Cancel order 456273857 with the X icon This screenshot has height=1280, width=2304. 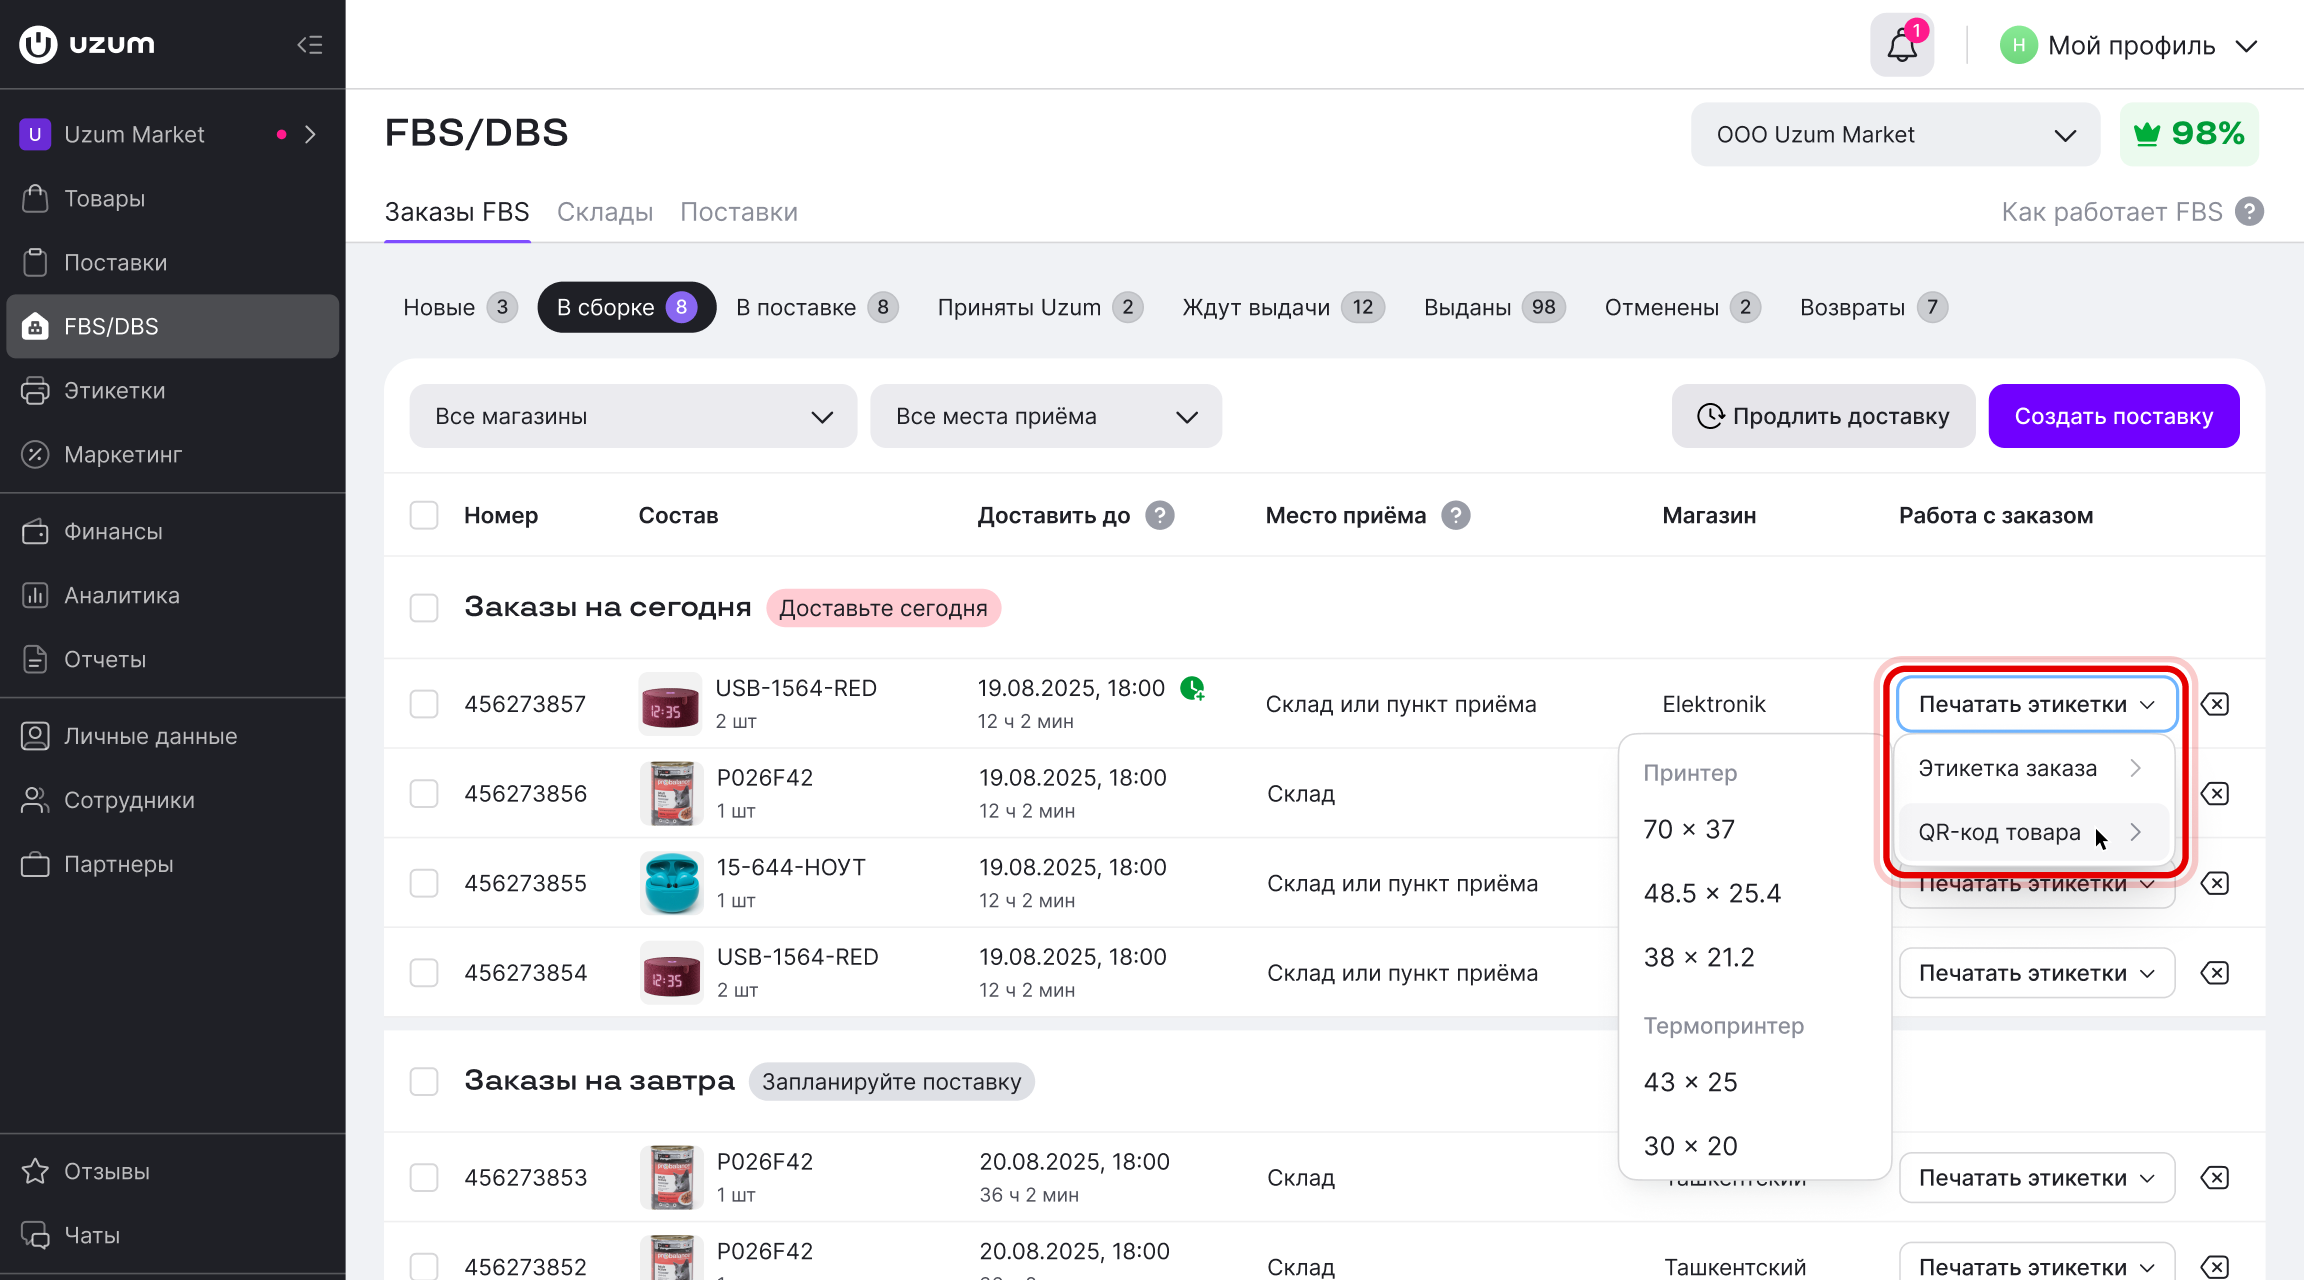[x=2215, y=704]
